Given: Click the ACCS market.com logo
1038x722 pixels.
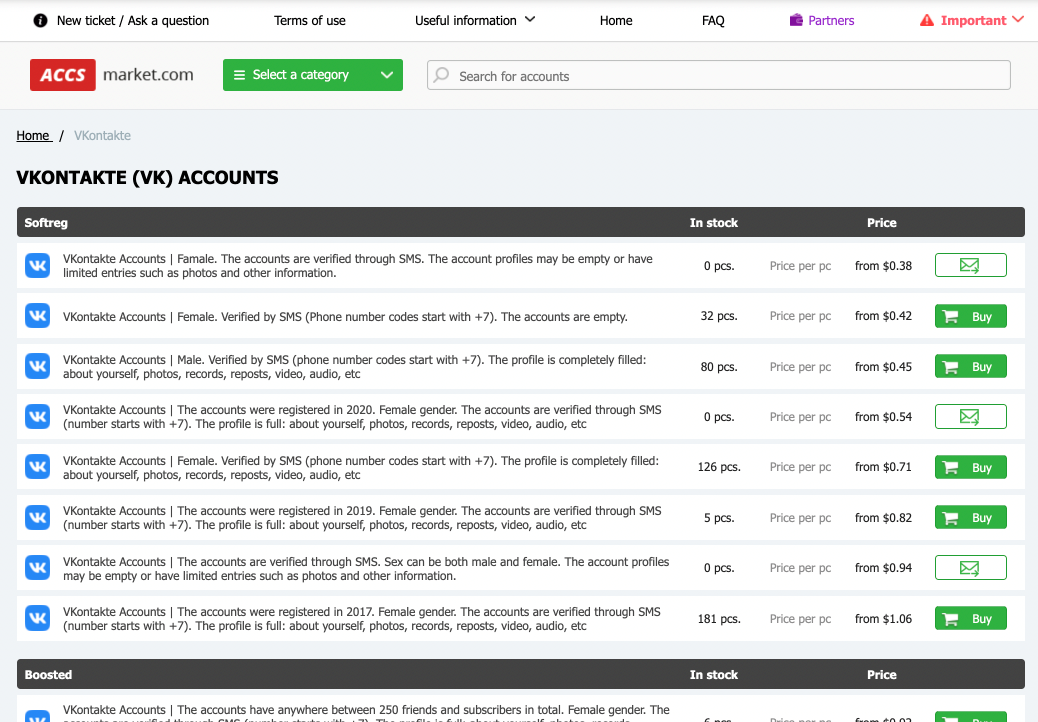Looking at the screenshot, I should click(112, 75).
